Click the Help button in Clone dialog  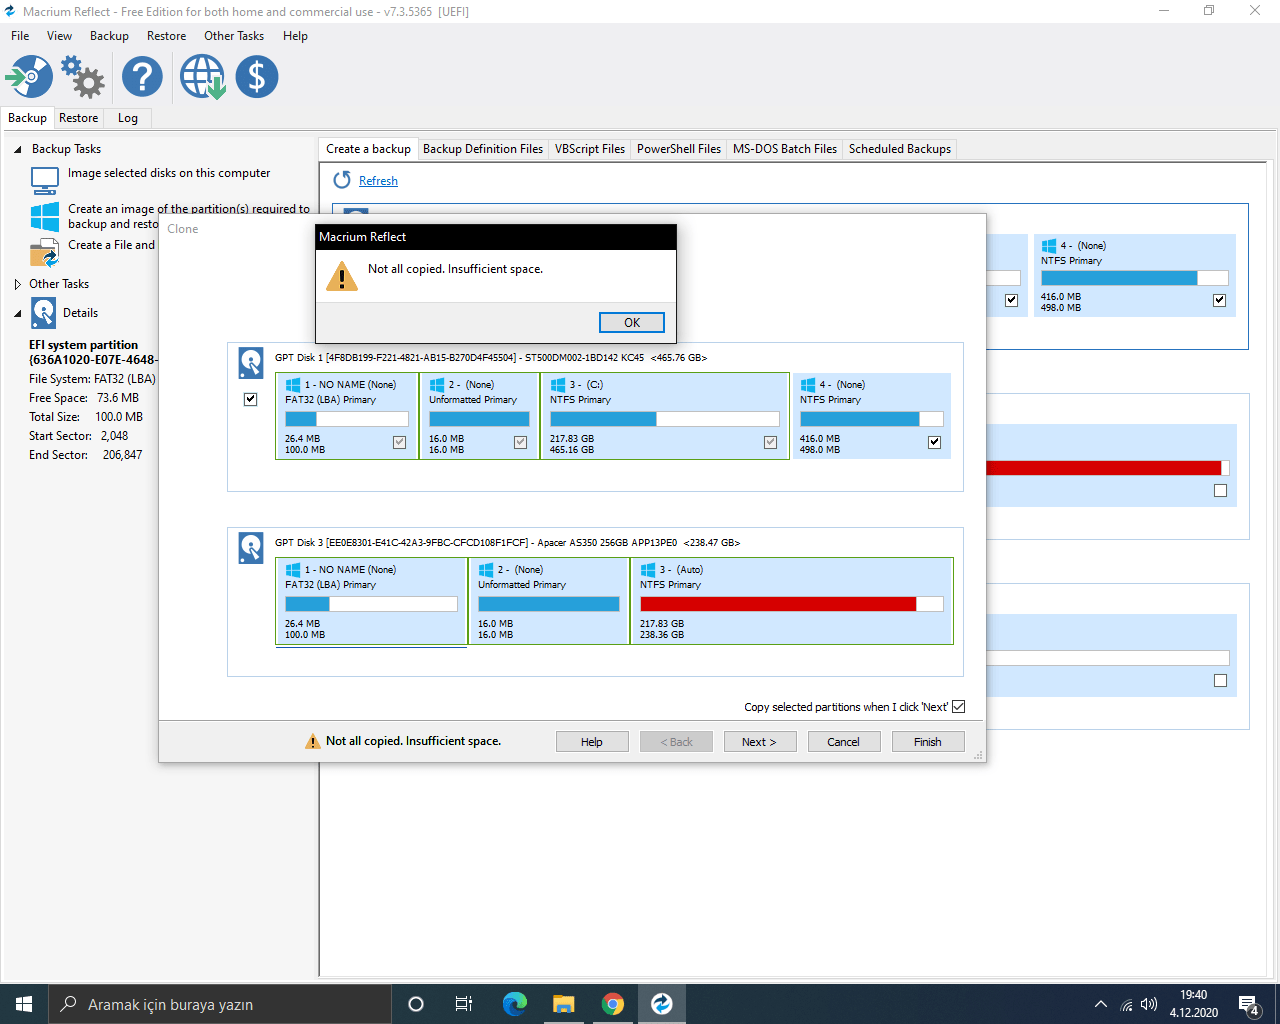click(592, 742)
